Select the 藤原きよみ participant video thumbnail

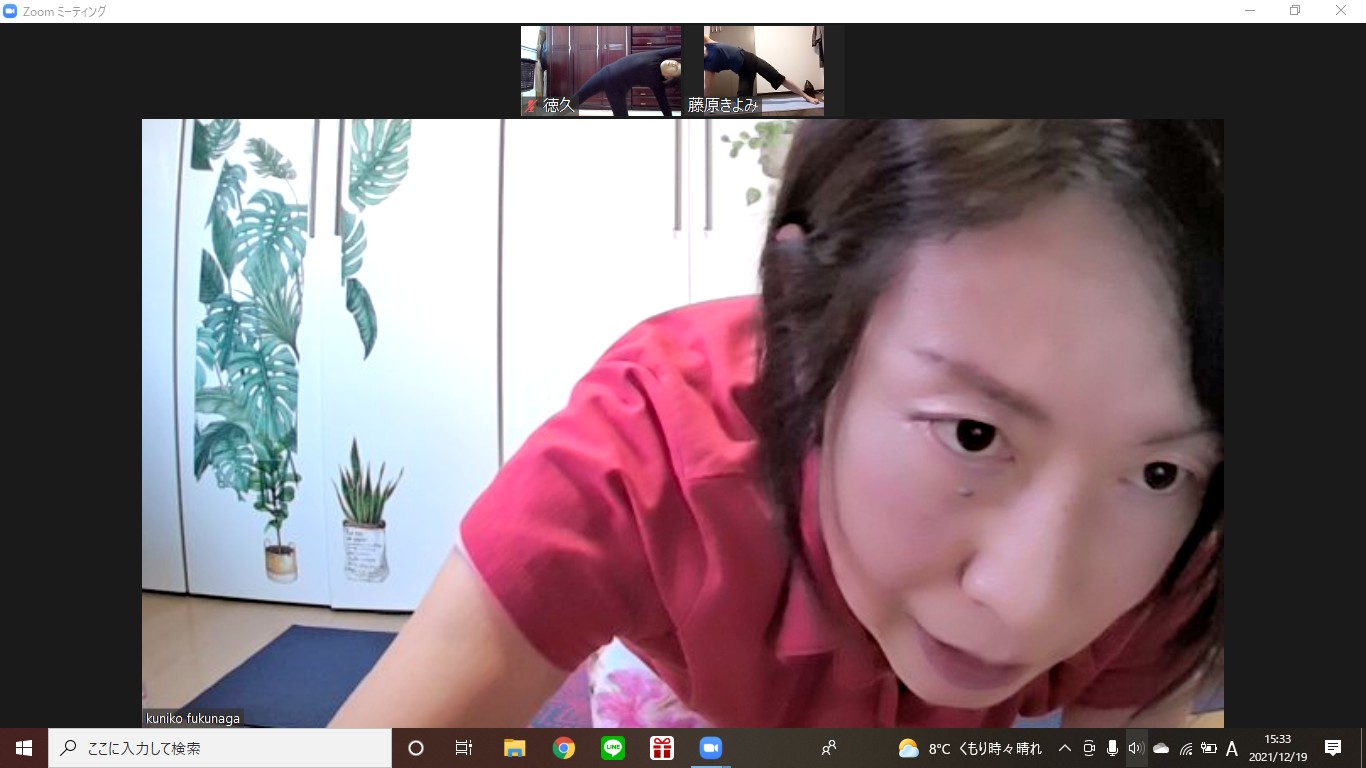[x=764, y=70]
